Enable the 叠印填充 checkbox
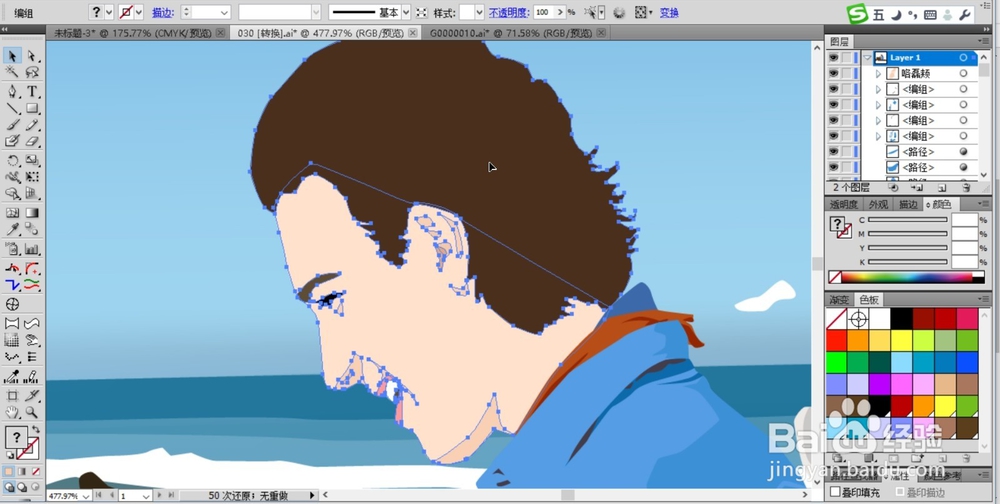Image resolution: width=1000 pixels, height=504 pixels. coord(835,492)
